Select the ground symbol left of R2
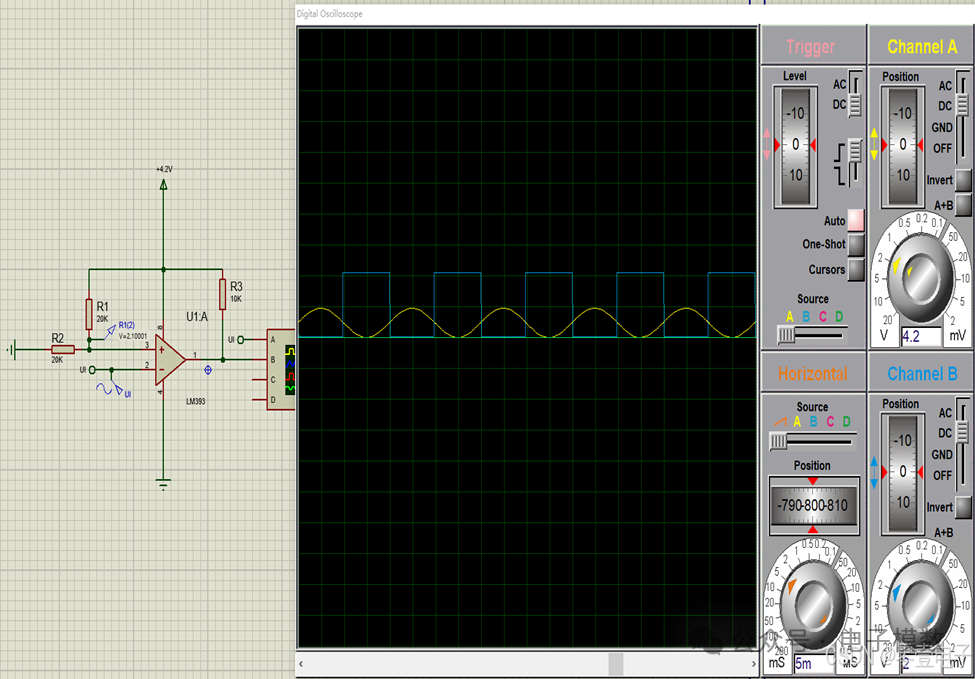 click(11, 350)
